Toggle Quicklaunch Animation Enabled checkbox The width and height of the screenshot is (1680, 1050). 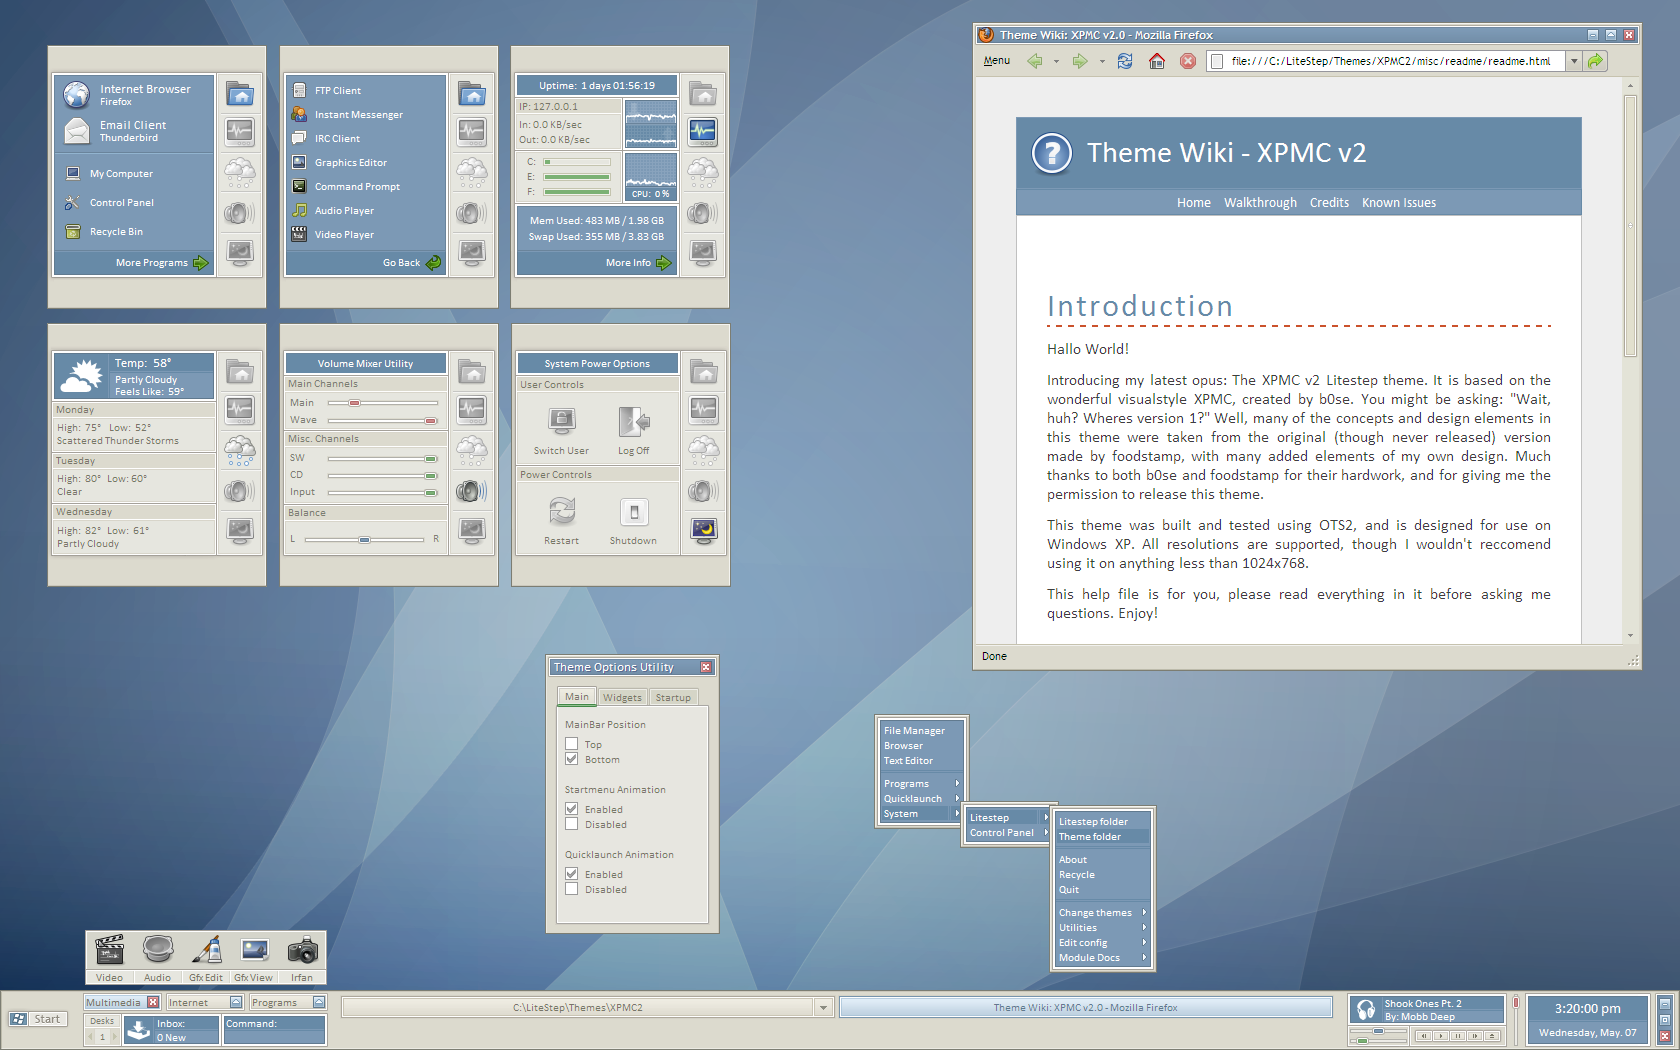(572, 874)
